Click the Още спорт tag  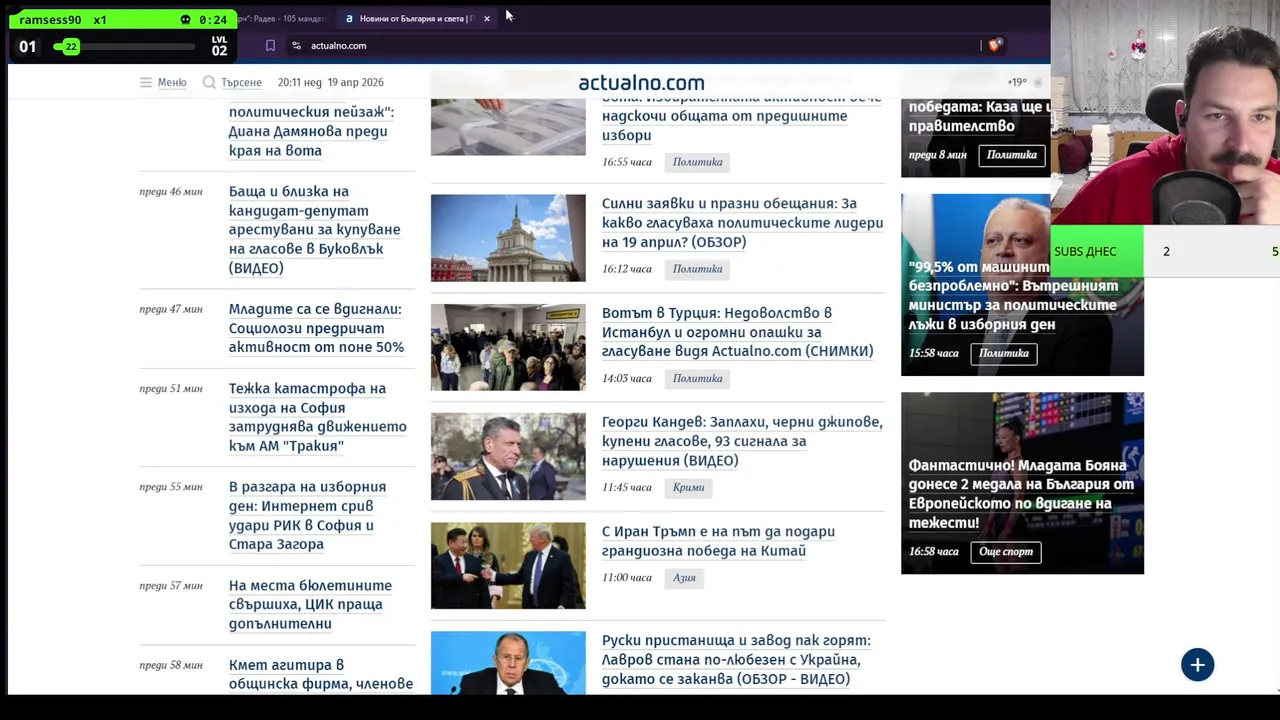click(1005, 551)
